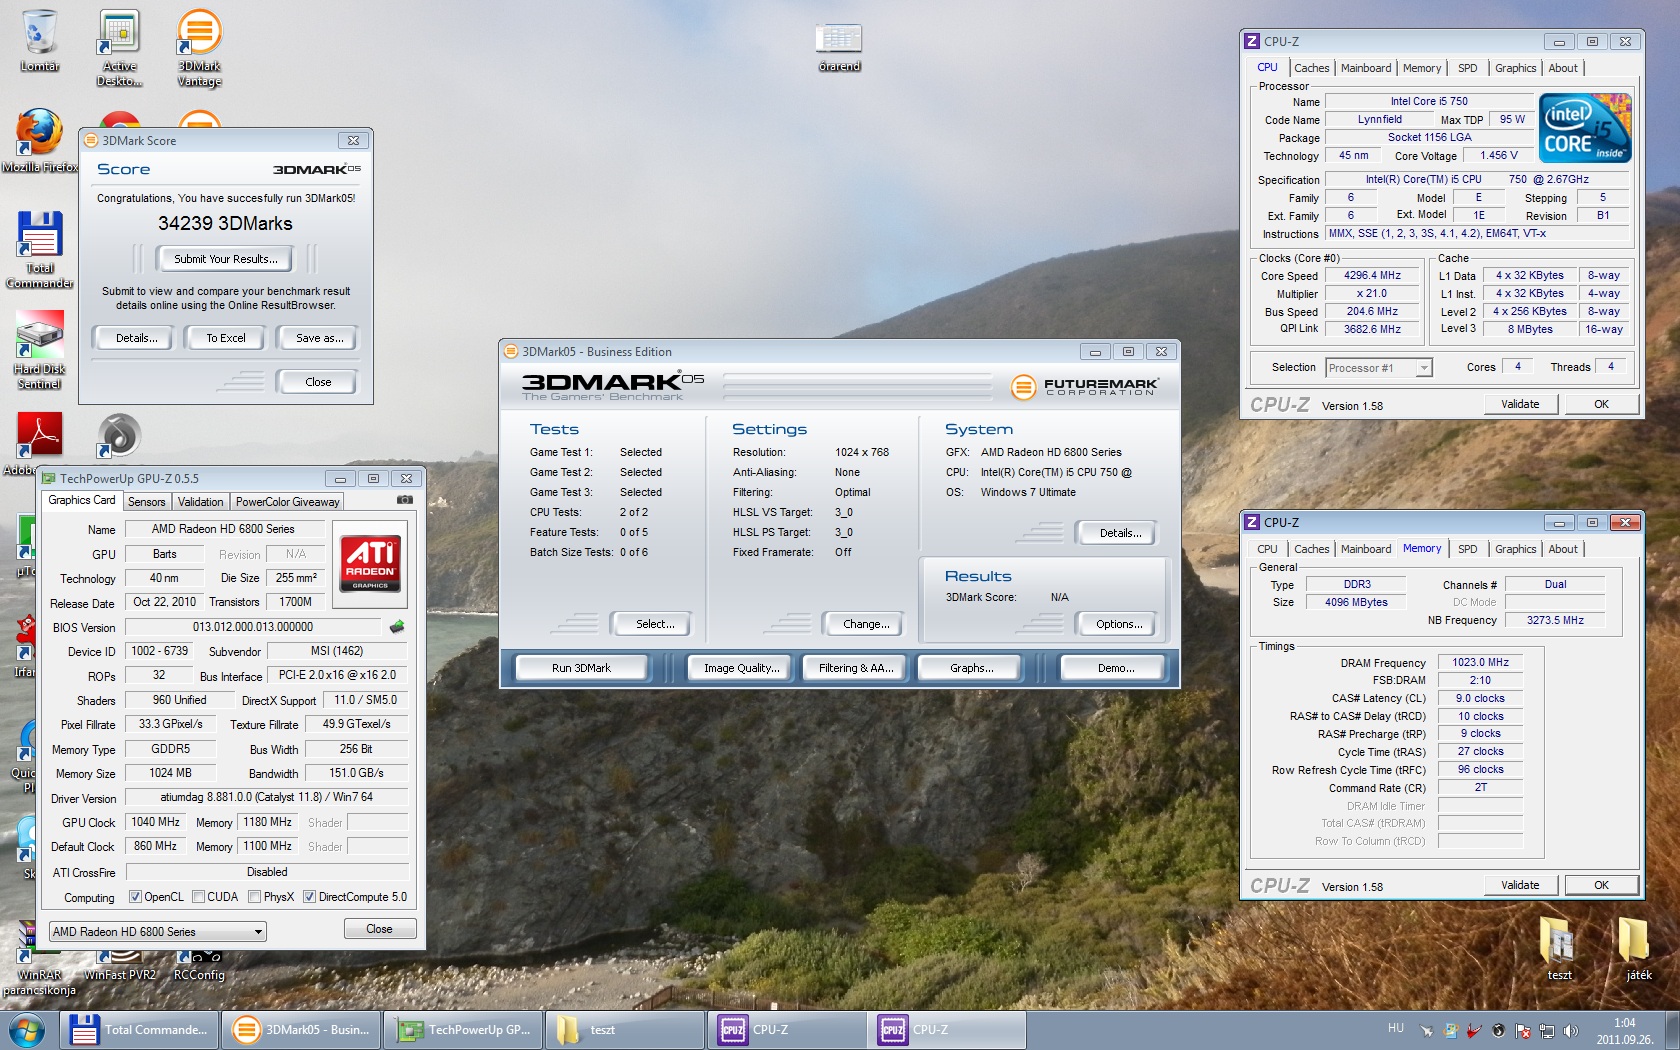Screen dimensions: 1680x1050
Task: Click the 3DMark05 taskbar button
Action: (x=301, y=1030)
